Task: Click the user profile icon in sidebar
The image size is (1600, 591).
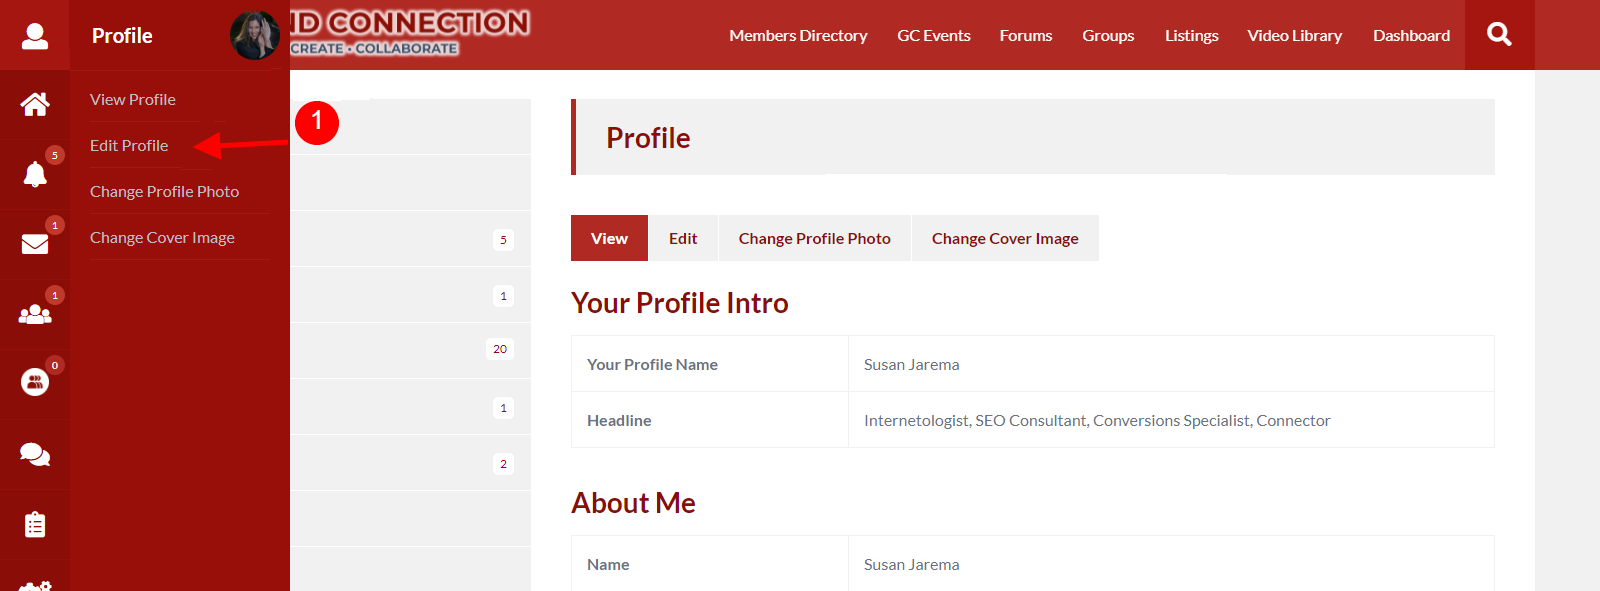Action: [35, 36]
